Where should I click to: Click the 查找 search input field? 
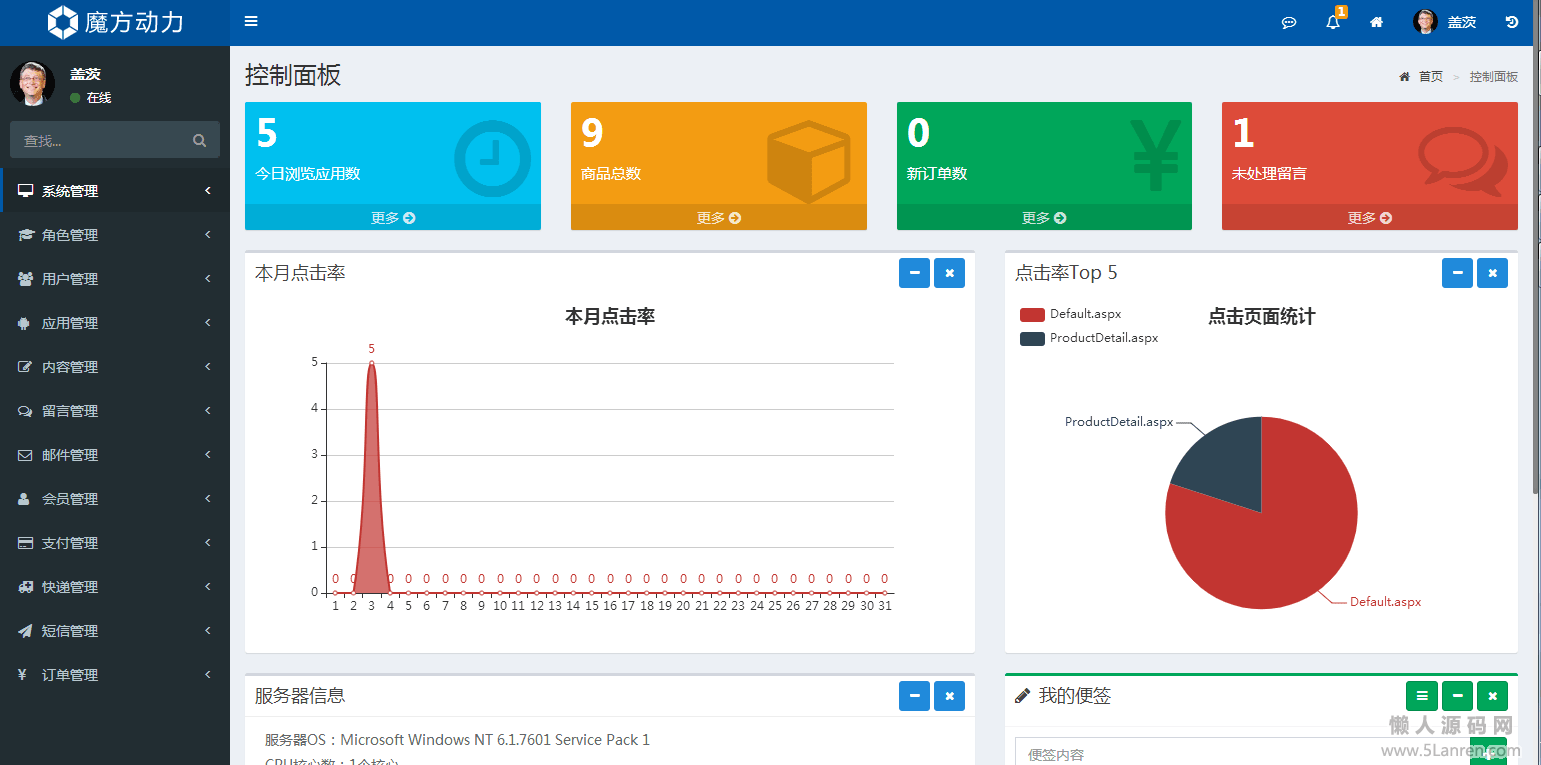pos(100,141)
